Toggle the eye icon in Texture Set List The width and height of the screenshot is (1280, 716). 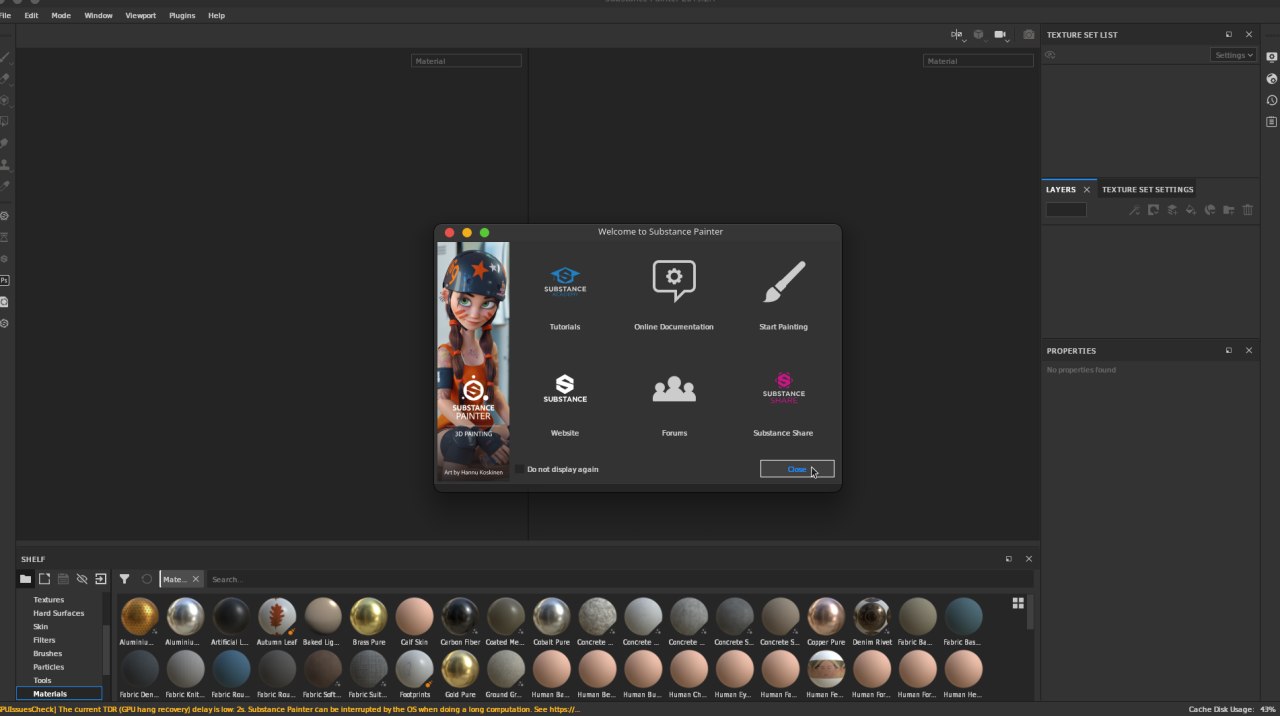pos(1050,55)
